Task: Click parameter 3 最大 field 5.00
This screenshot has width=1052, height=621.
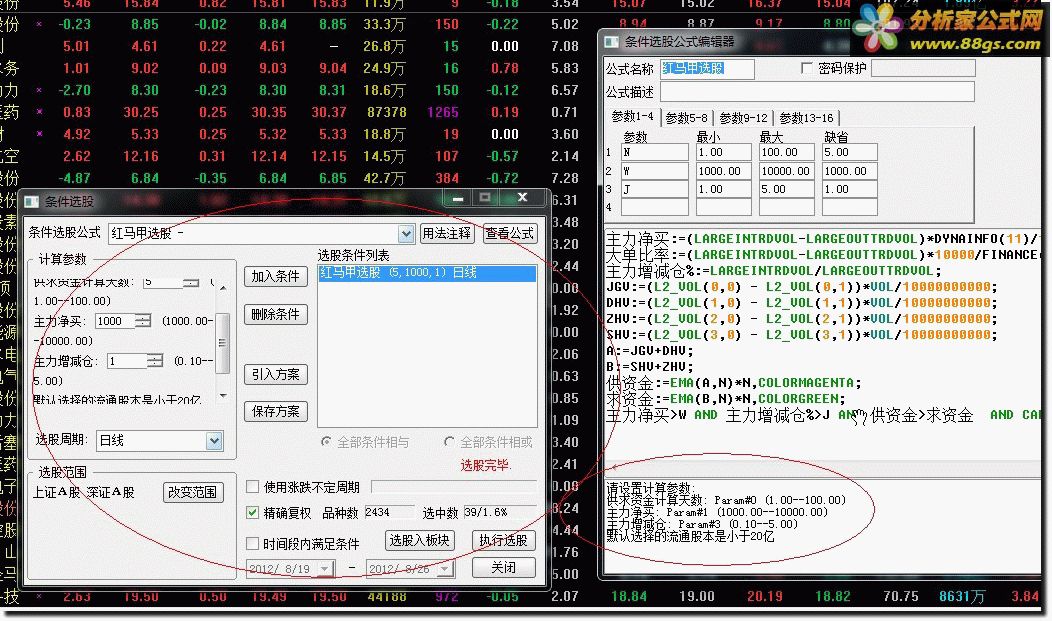Action: 786,189
